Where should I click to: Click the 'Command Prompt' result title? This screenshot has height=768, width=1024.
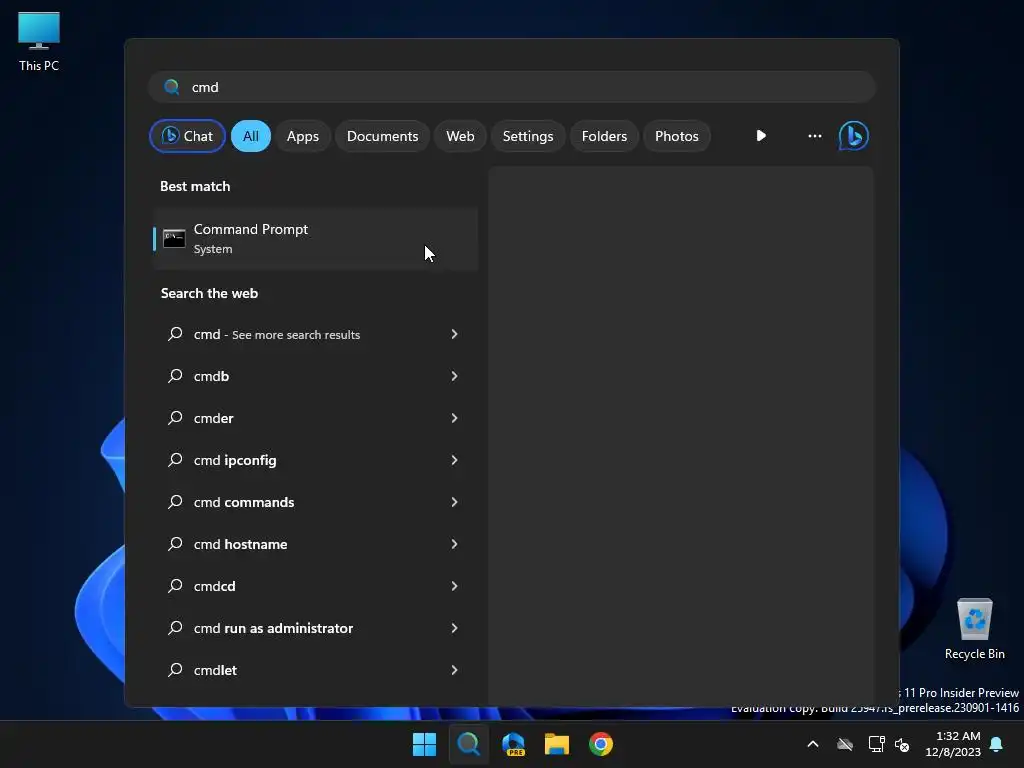point(251,229)
